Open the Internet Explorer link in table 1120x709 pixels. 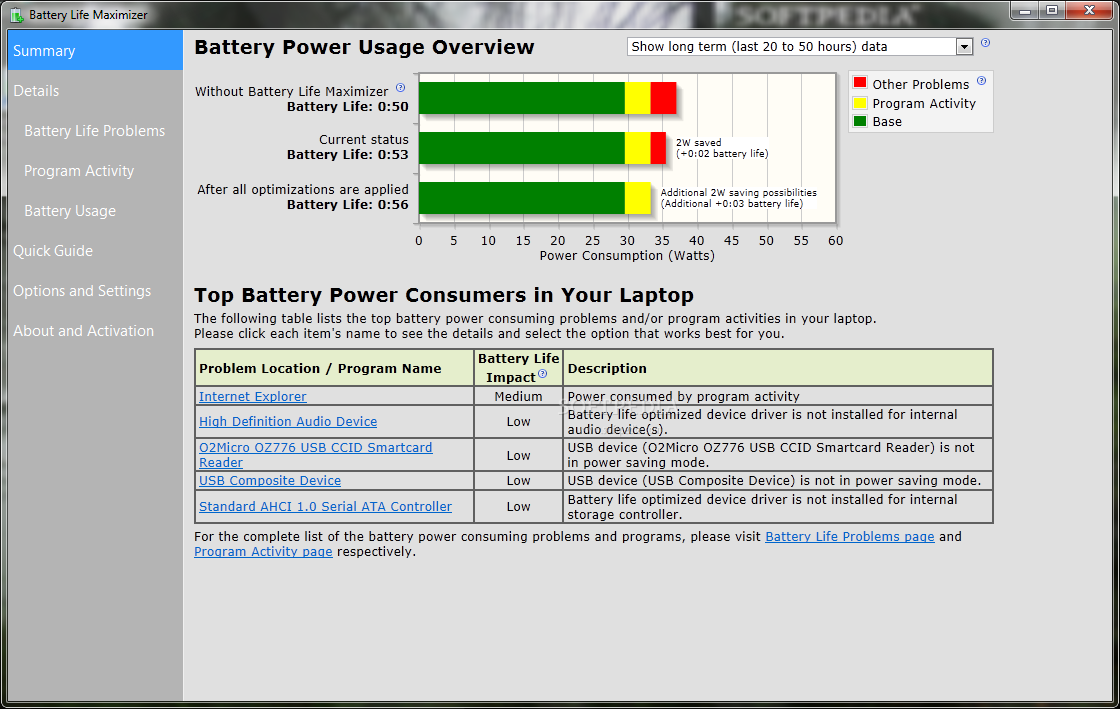(x=253, y=396)
